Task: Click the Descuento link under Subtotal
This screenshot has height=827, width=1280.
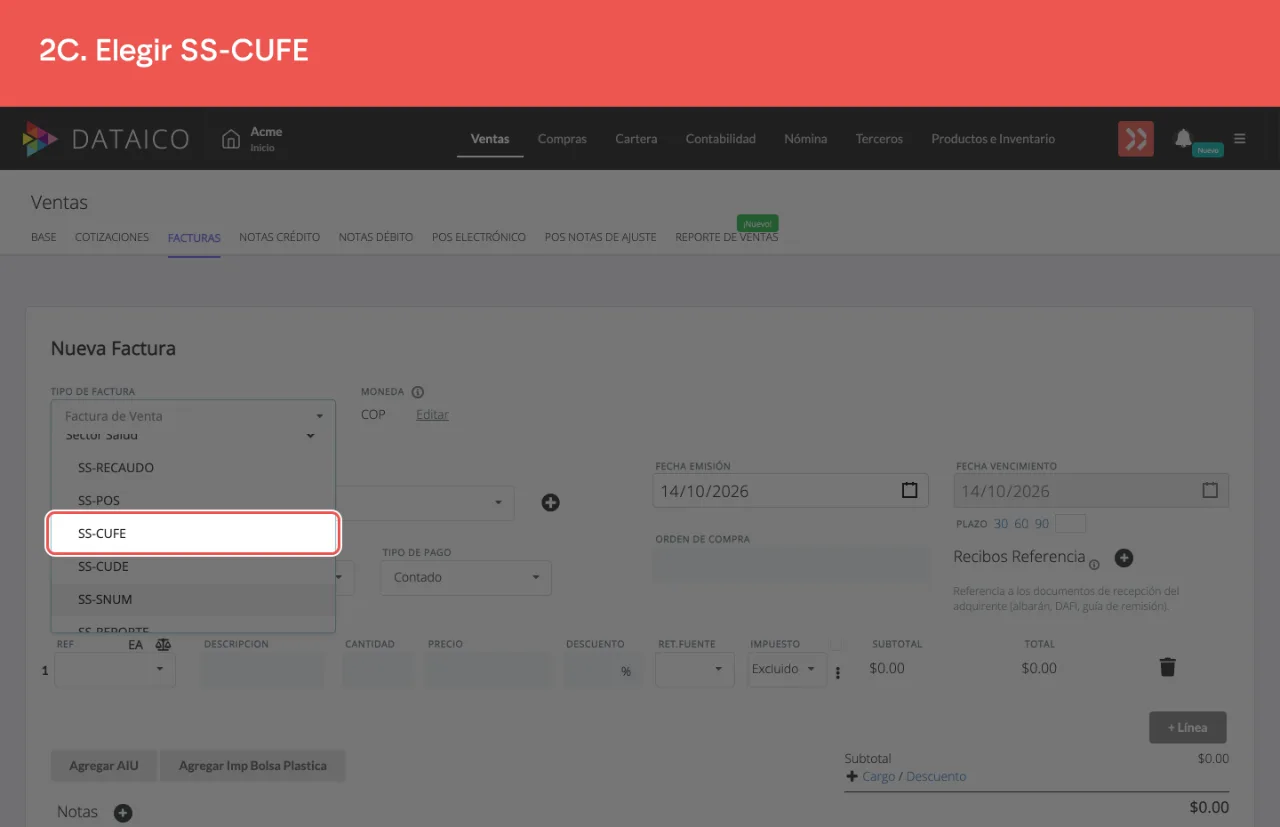Action: [x=936, y=777]
